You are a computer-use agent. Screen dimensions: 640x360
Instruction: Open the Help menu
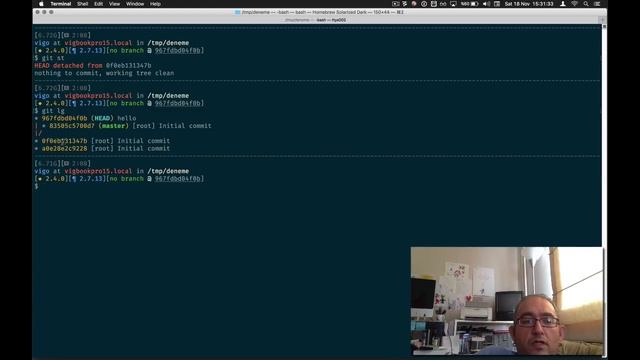155,4
